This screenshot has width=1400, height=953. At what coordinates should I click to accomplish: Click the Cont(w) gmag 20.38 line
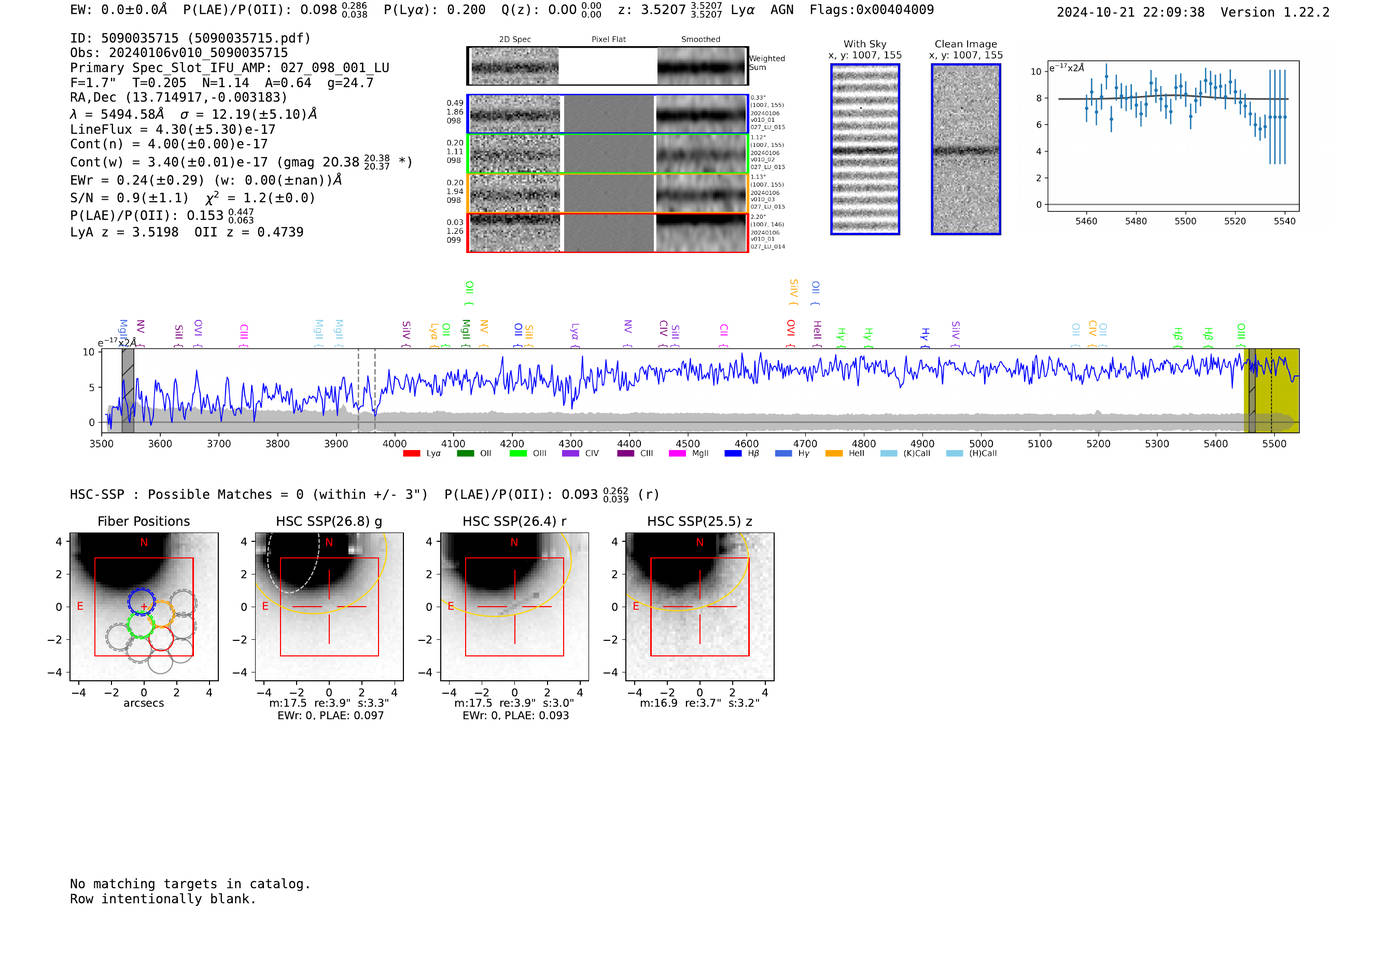pyautogui.click(x=241, y=161)
